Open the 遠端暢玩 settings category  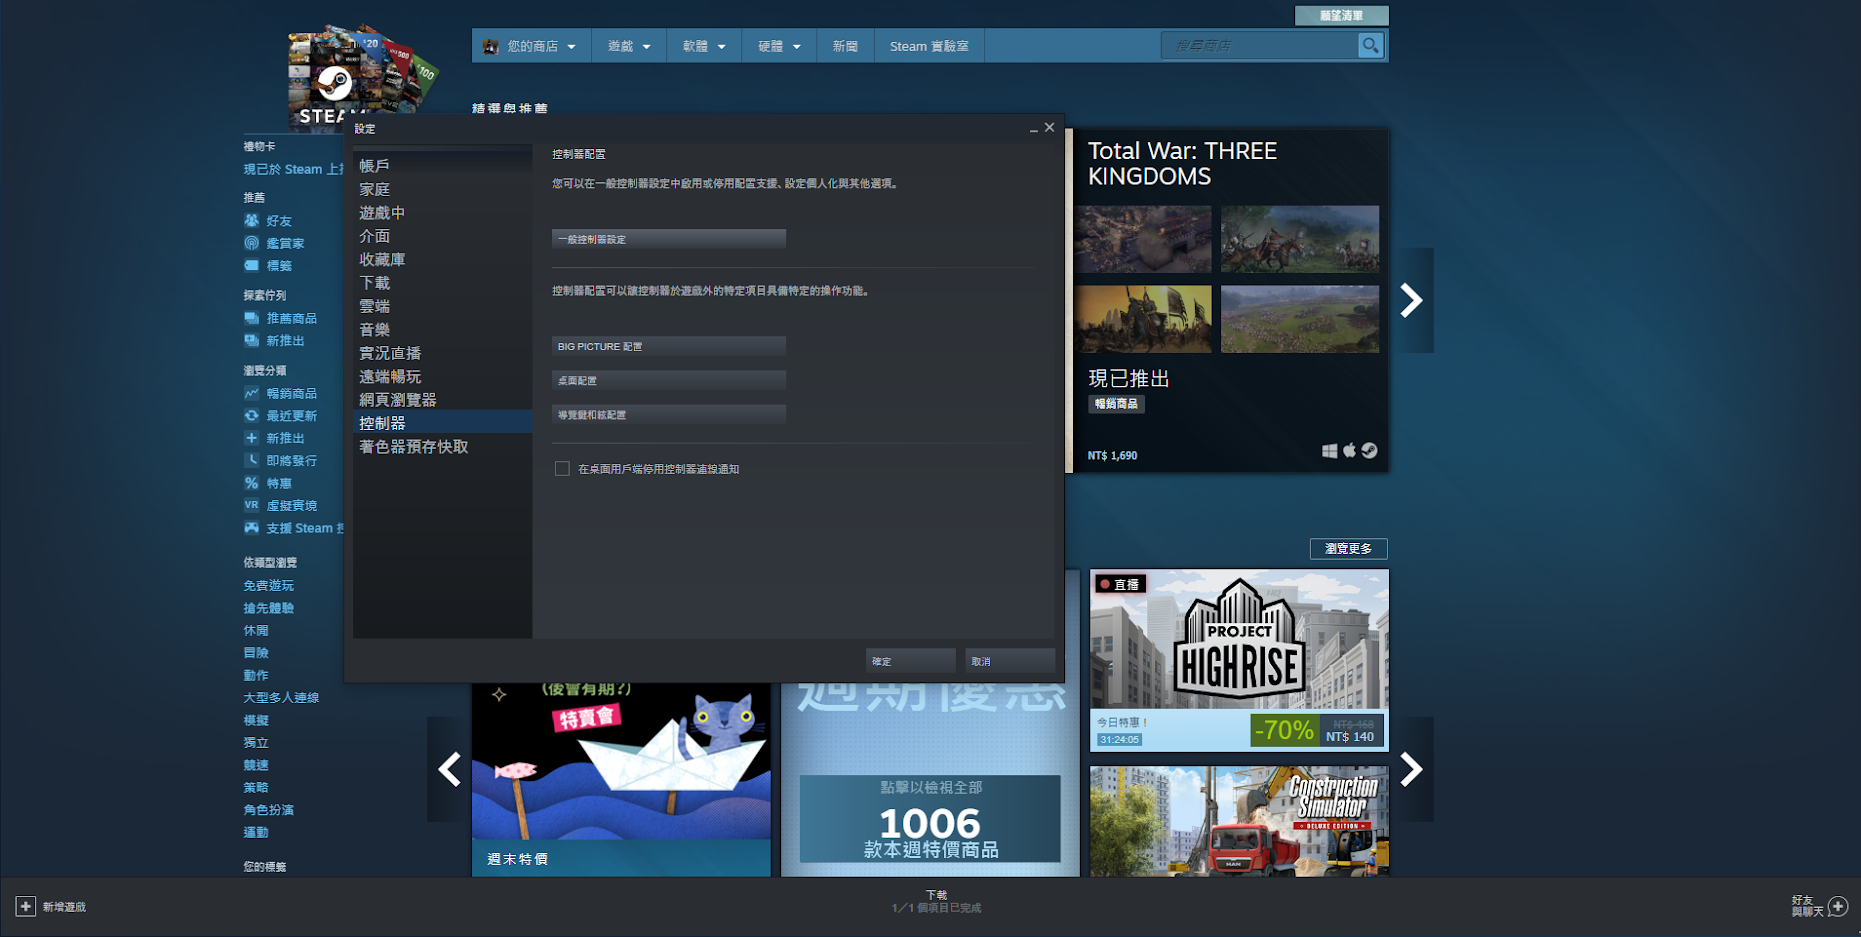tap(443, 377)
